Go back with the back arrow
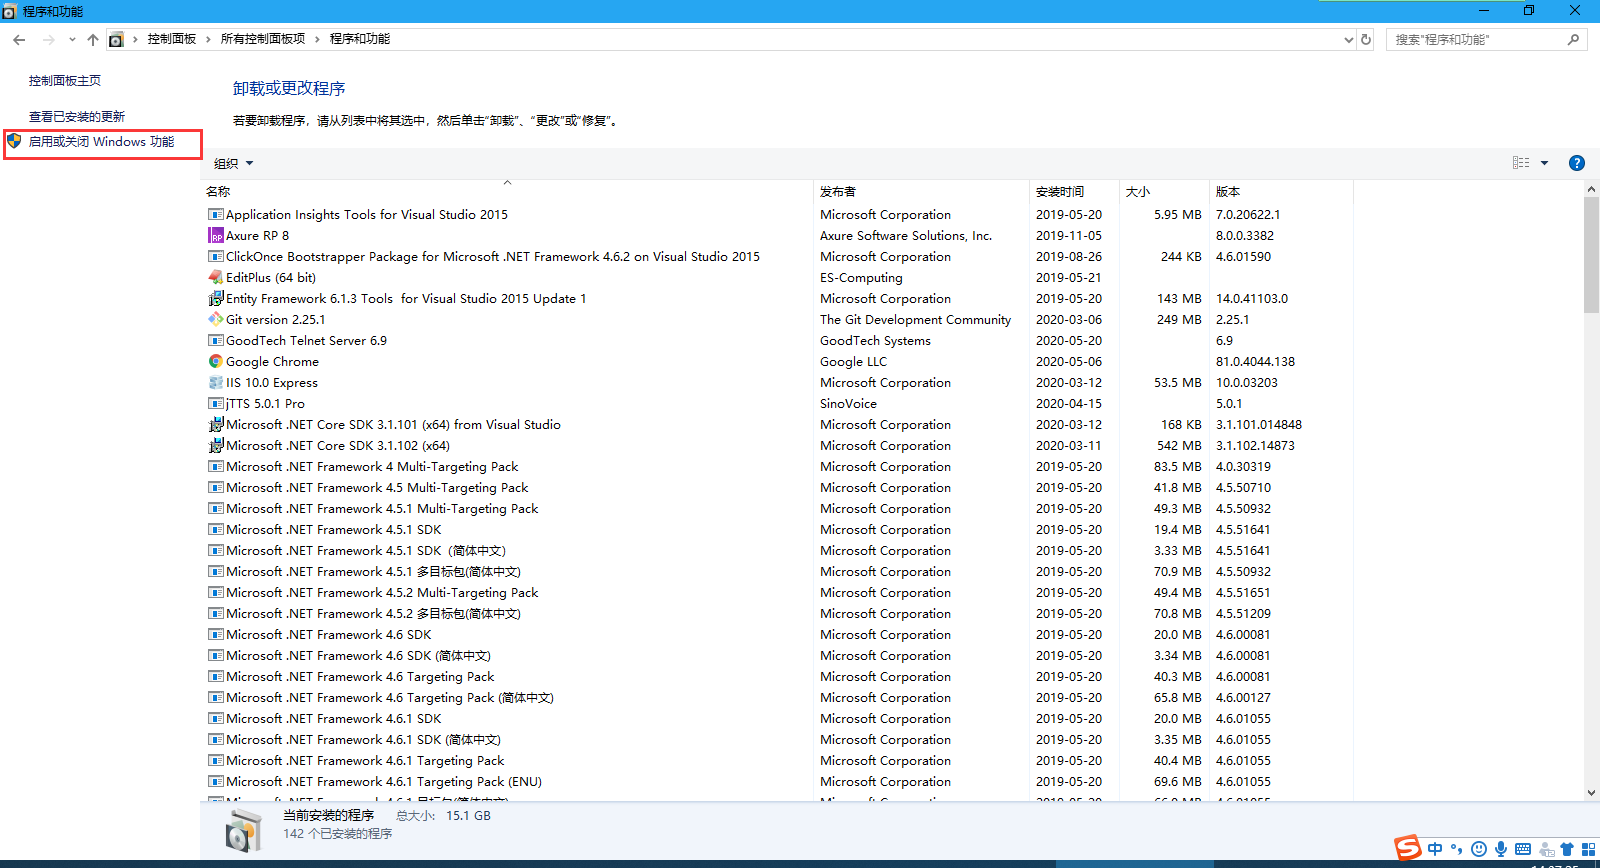Image resolution: width=1600 pixels, height=868 pixels. tap(19, 40)
